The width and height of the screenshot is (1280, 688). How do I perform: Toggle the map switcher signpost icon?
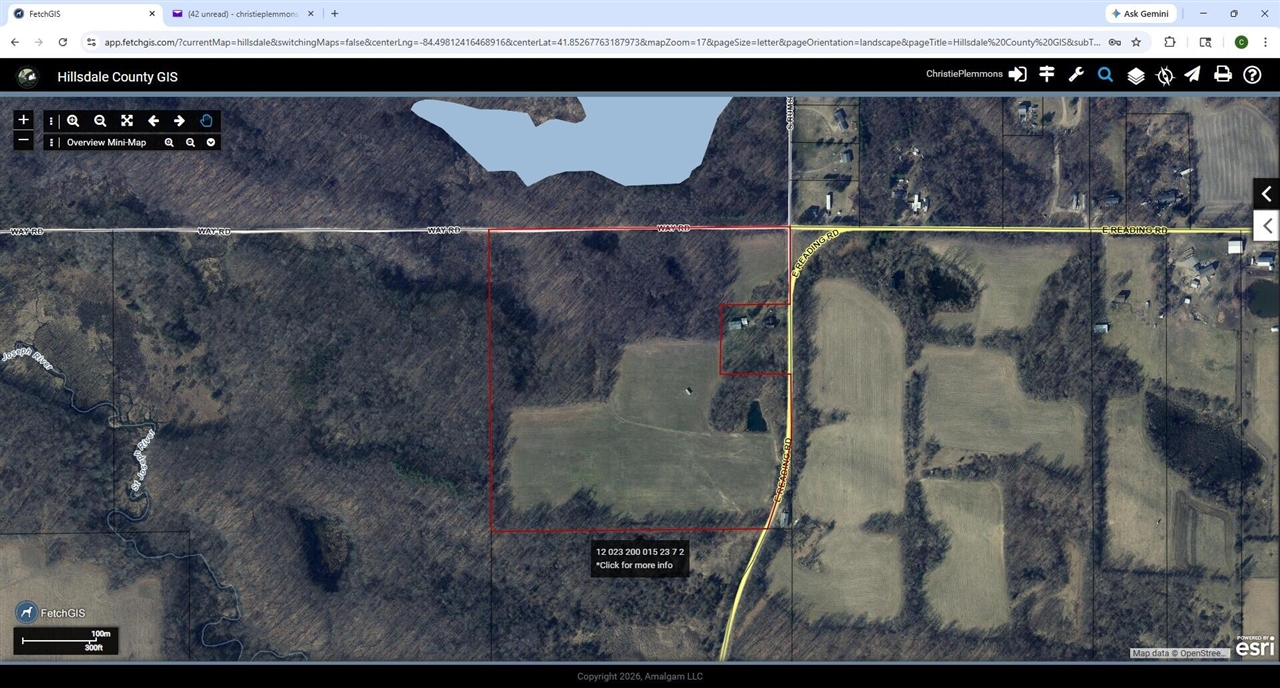click(1046, 75)
